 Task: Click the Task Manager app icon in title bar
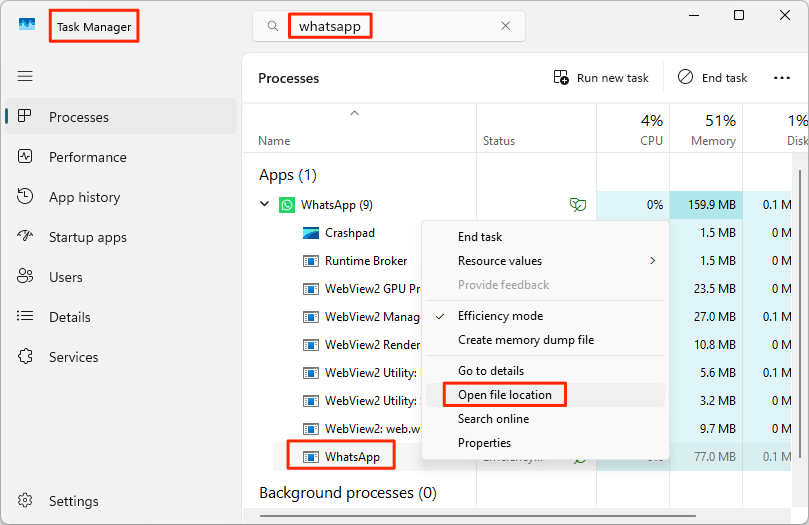click(26, 24)
